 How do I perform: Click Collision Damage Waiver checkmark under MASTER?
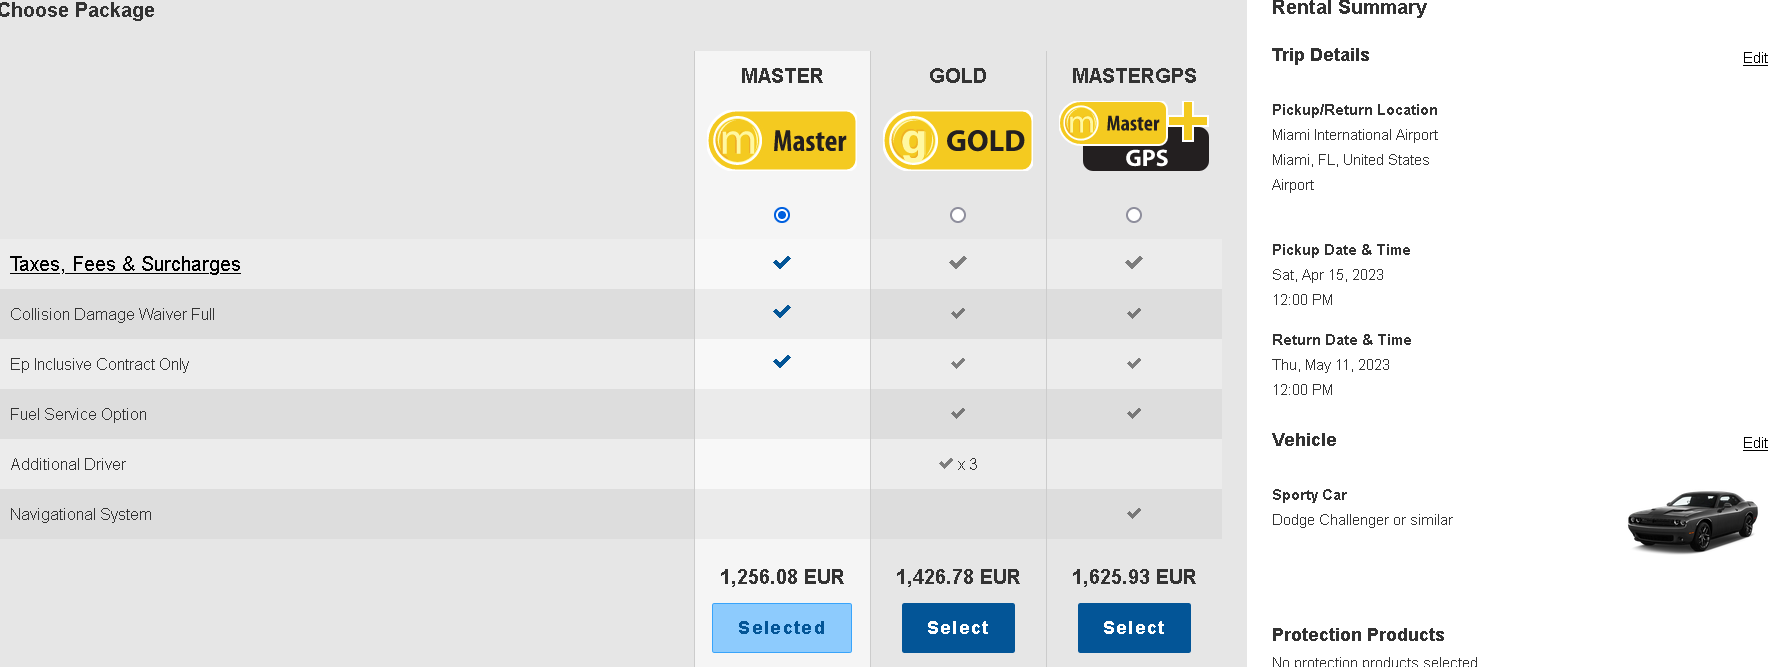[782, 312]
